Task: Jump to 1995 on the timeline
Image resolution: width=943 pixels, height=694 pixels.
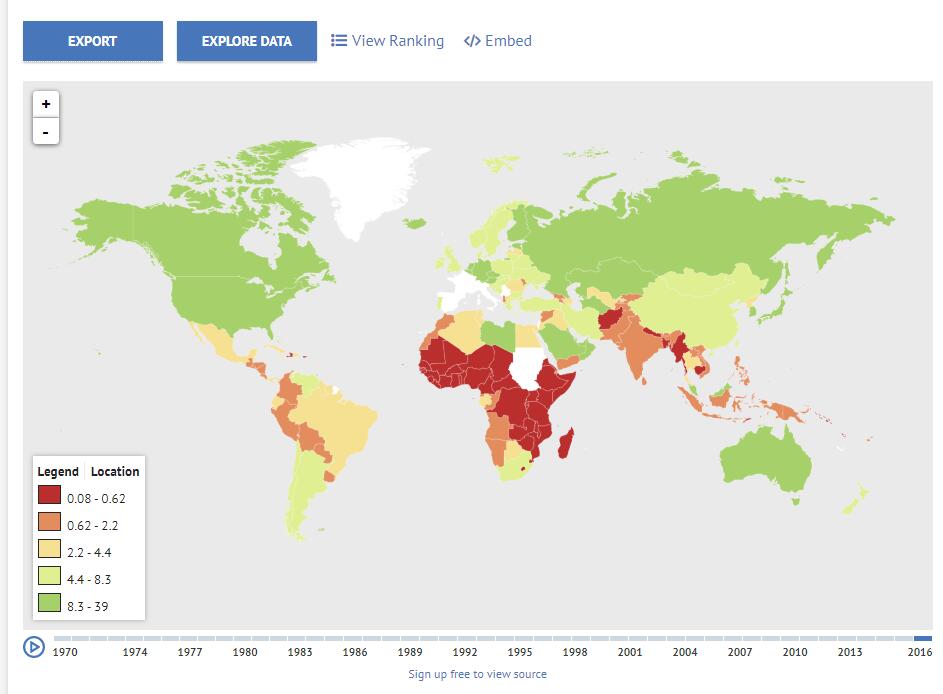Action: (x=520, y=652)
